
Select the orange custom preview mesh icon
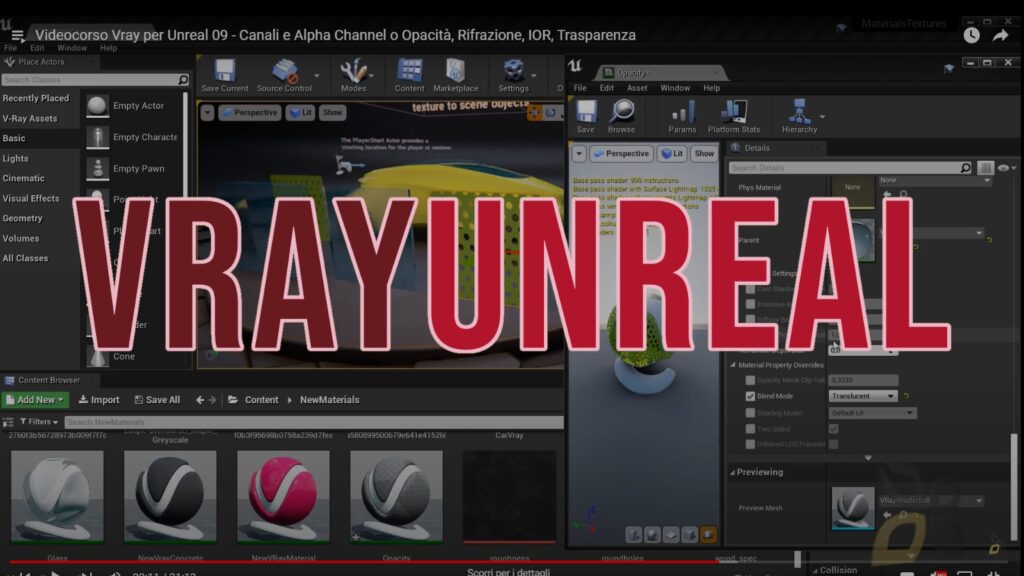(708, 536)
